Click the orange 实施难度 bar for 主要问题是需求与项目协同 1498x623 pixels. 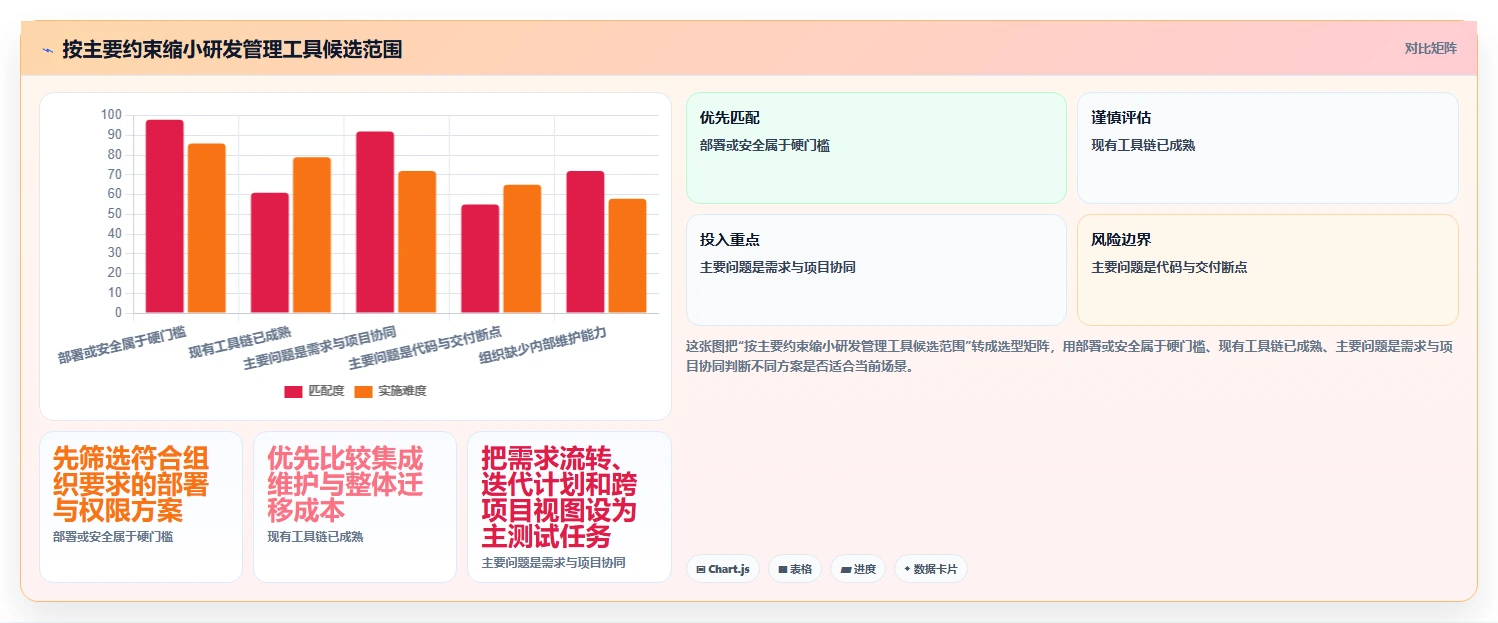pyautogui.click(x=417, y=242)
